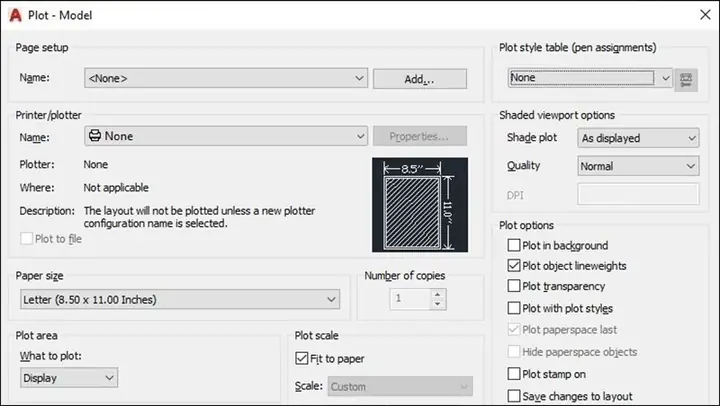Click the printer icon beside None plotter
720x406 pixels.
(95, 135)
